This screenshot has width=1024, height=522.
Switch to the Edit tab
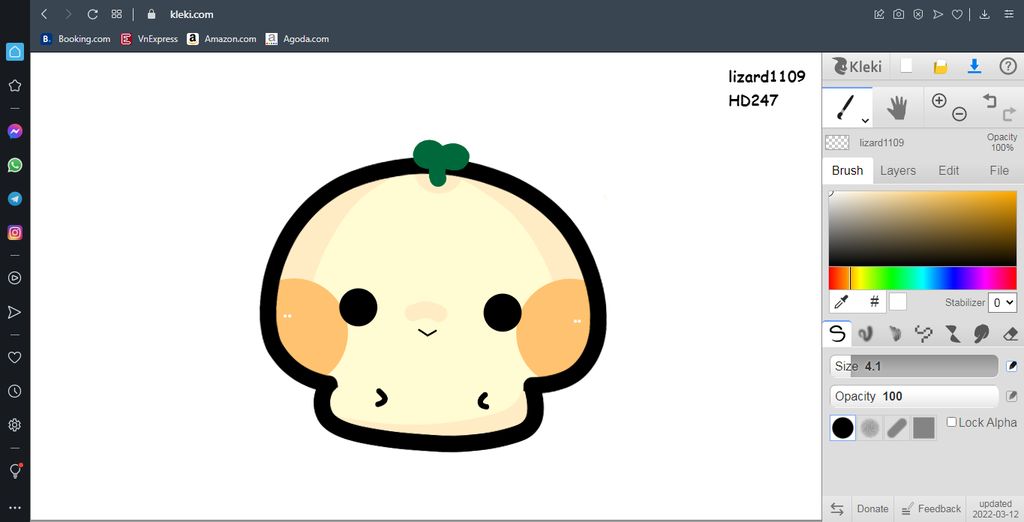(x=948, y=171)
